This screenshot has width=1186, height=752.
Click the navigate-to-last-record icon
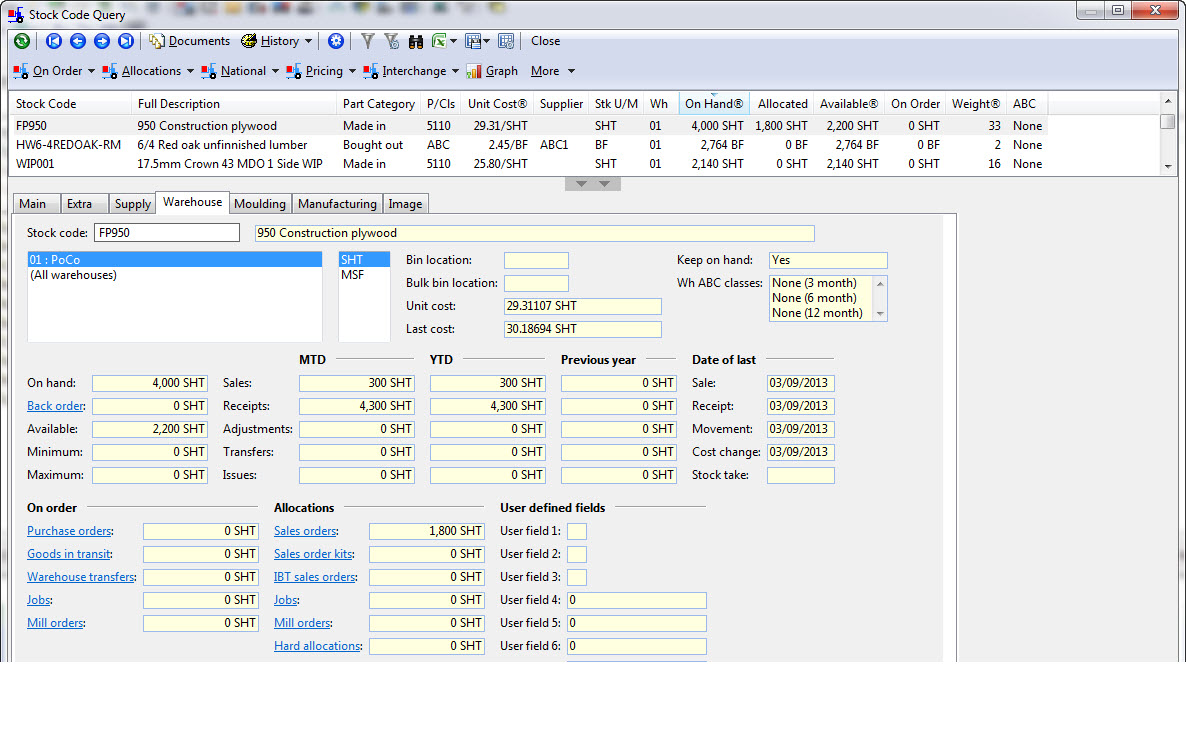(x=125, y=41)
